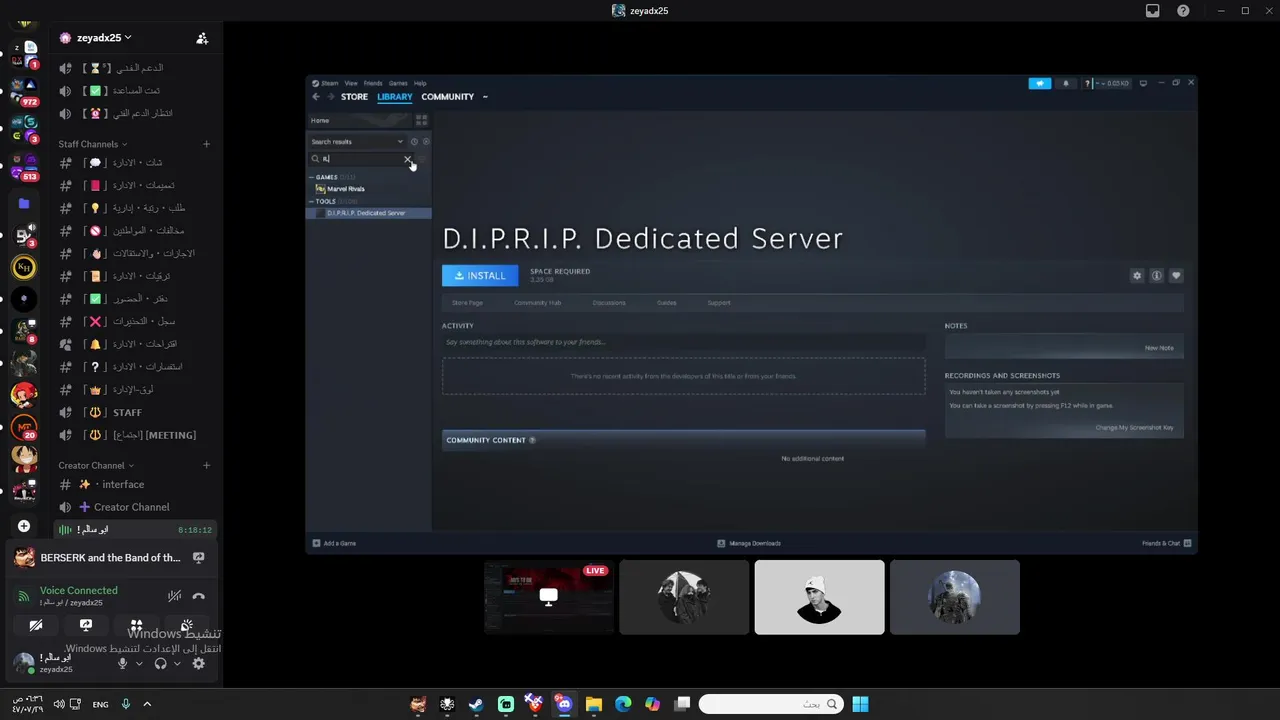Toggle deafen headphones in user panel
The width and height of the screenshot is (1280, 720).
coord(161,663)
